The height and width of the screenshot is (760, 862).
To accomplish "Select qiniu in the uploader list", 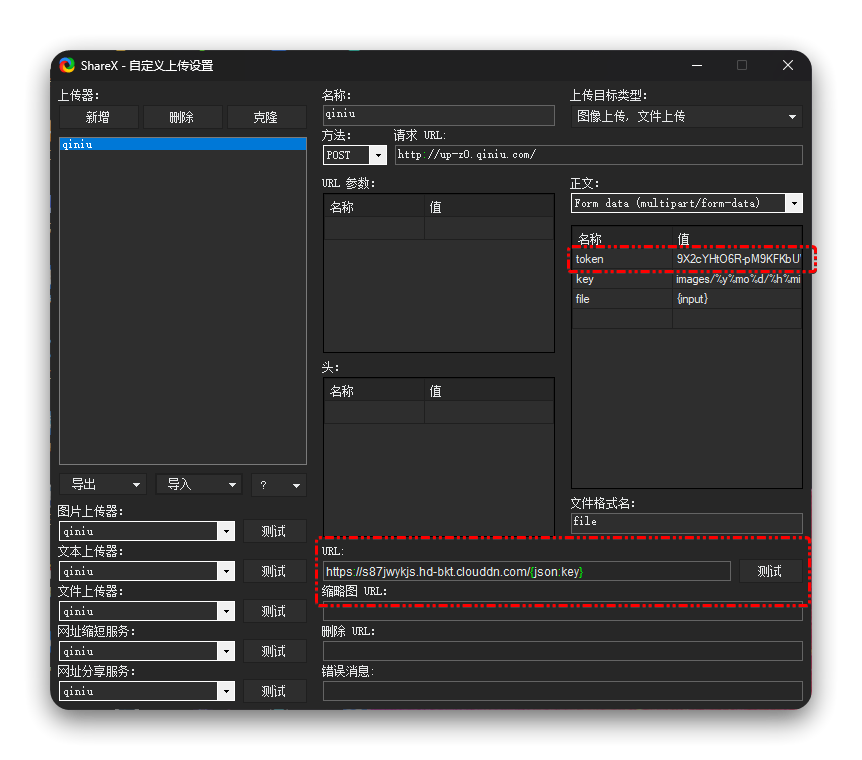I will click(x=183, y=144).
